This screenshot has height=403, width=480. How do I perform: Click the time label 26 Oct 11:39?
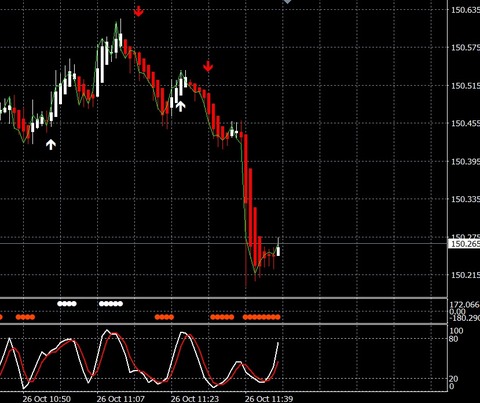tap(269, 399)
